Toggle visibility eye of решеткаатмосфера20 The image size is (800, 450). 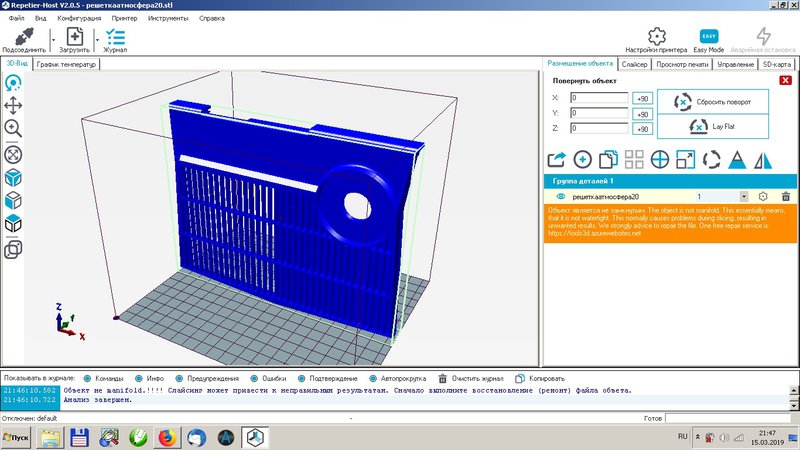tap(561, 196)
